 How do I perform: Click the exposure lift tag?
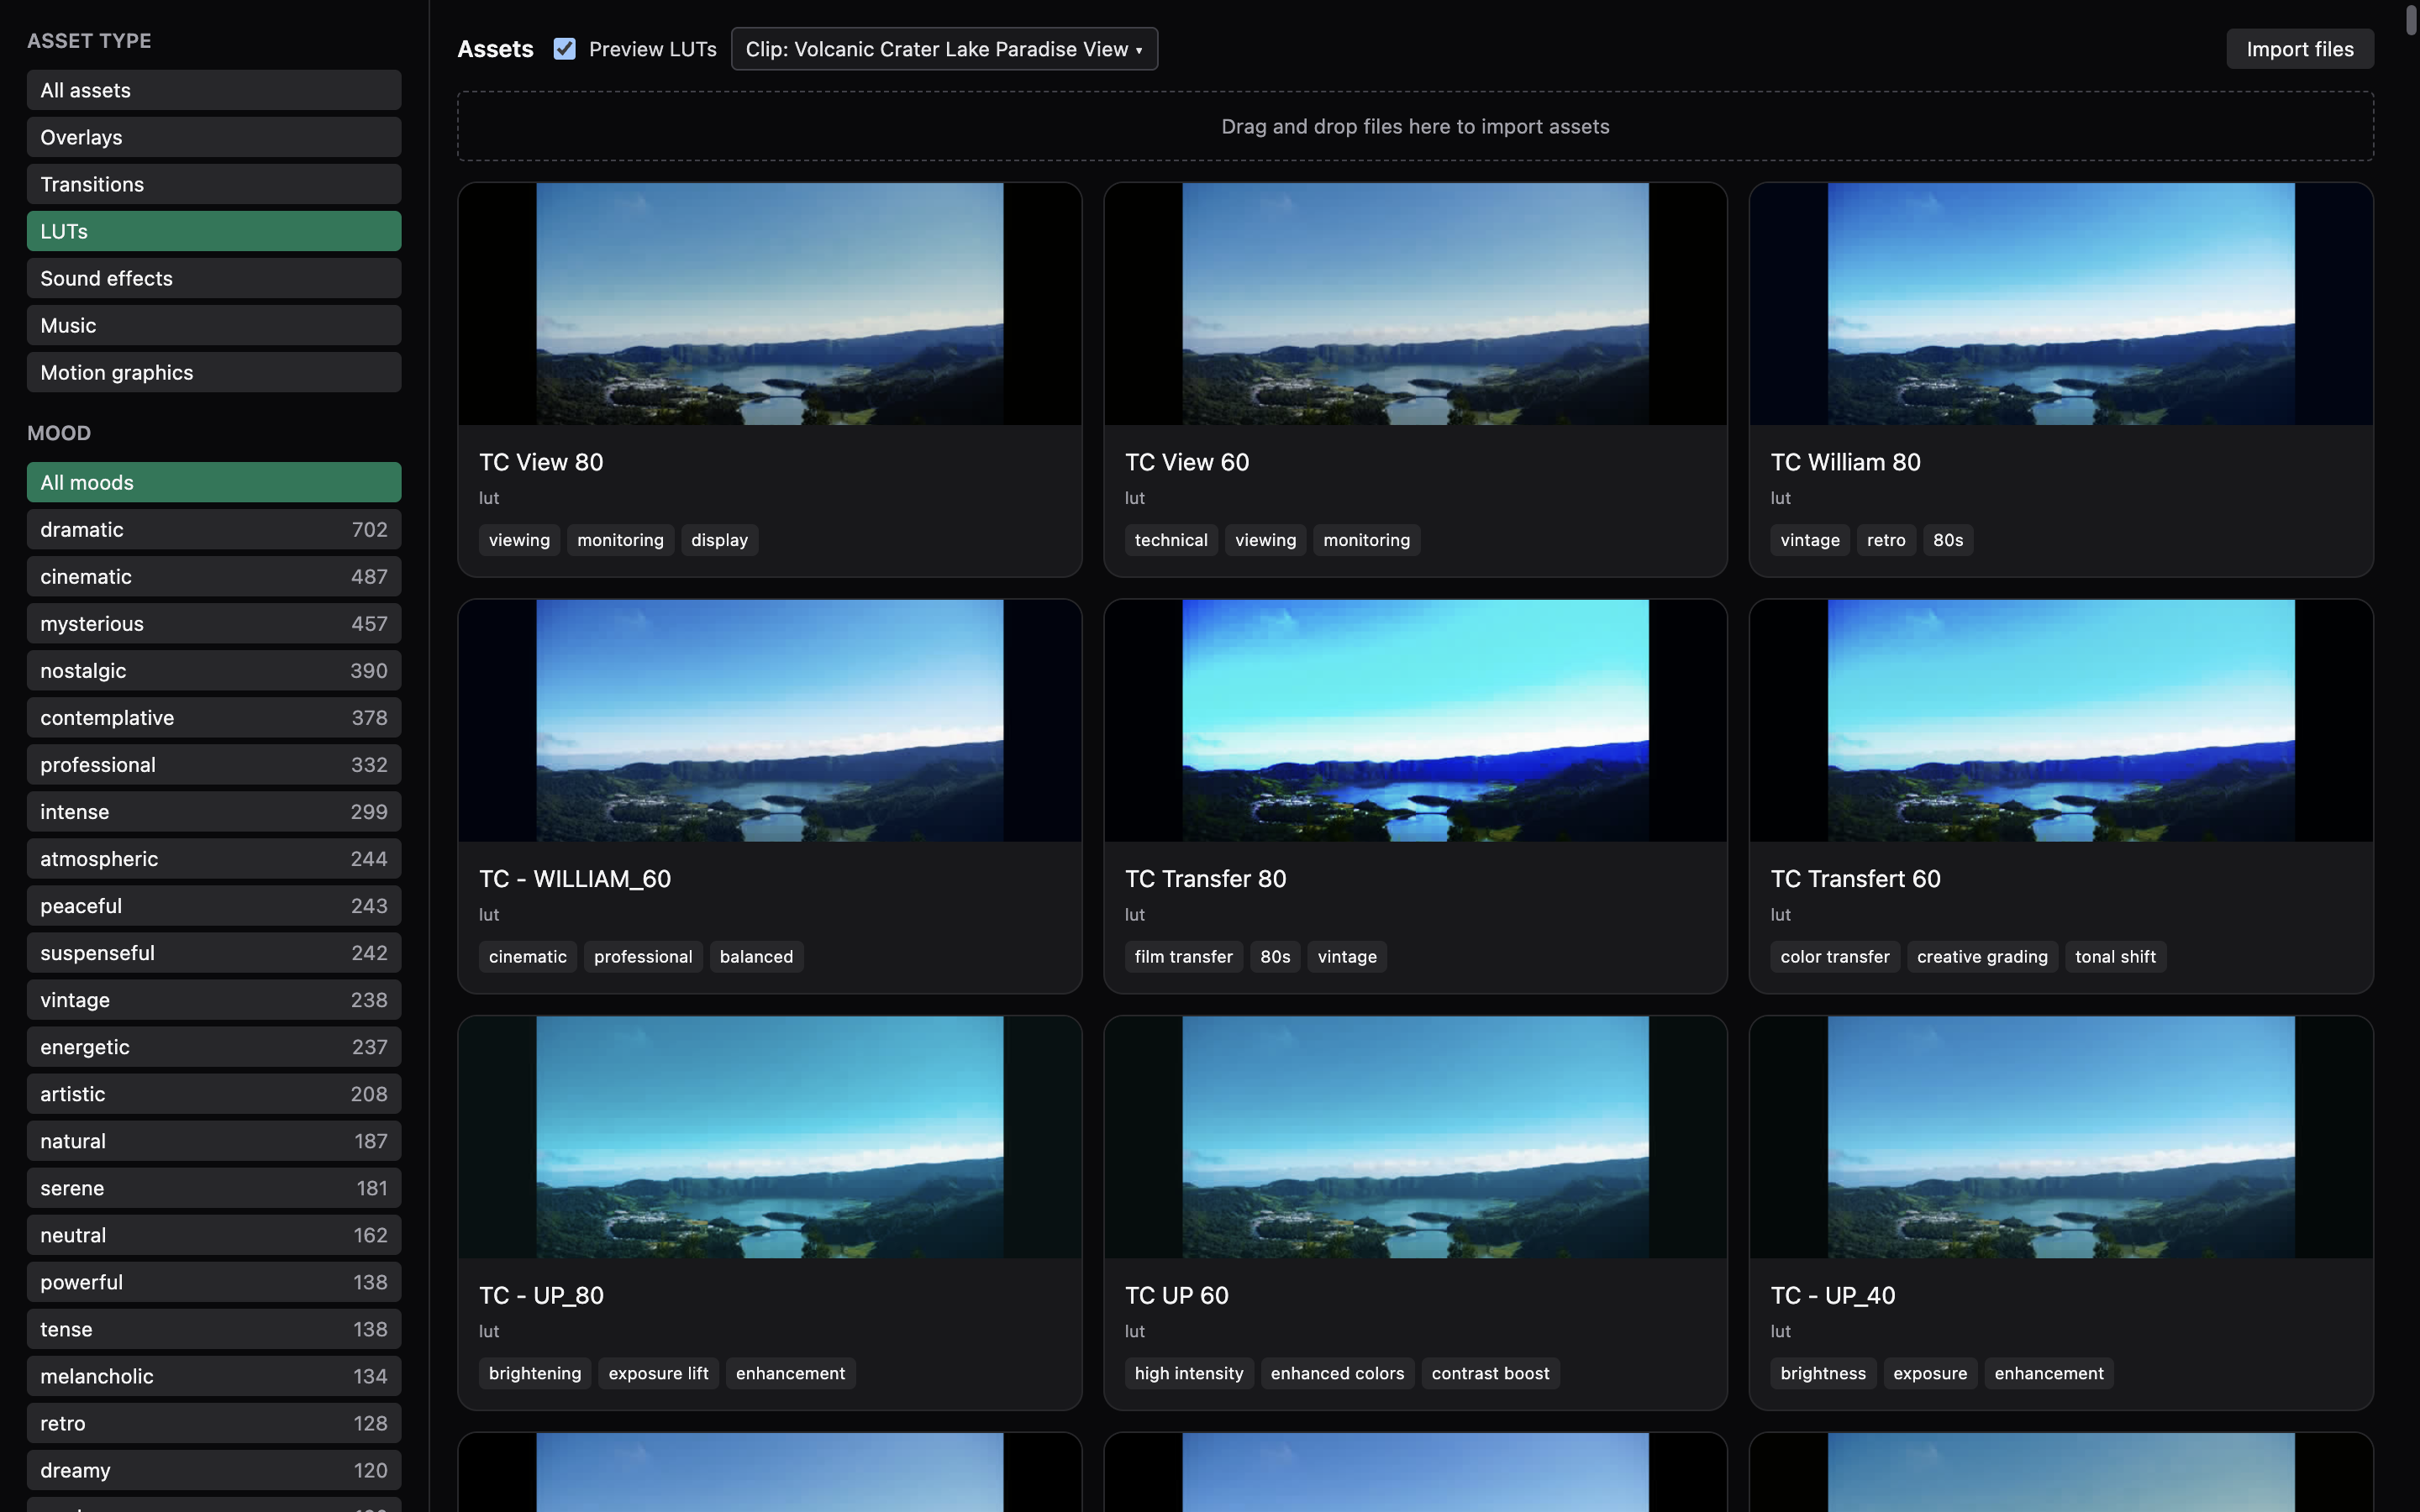click(658, 1373)
